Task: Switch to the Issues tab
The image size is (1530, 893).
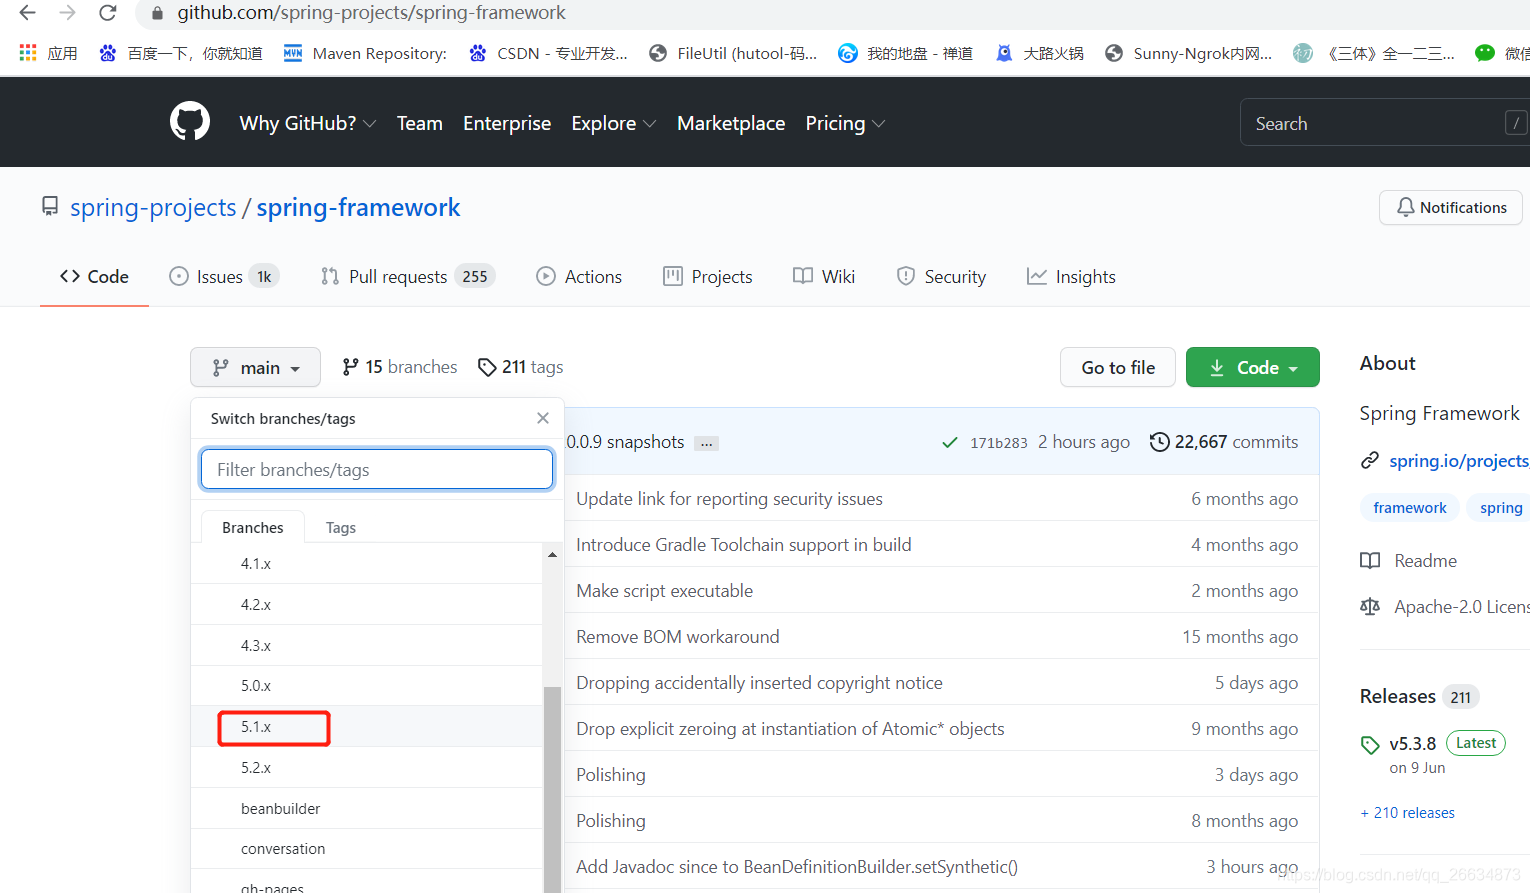Action: (224, 276)
